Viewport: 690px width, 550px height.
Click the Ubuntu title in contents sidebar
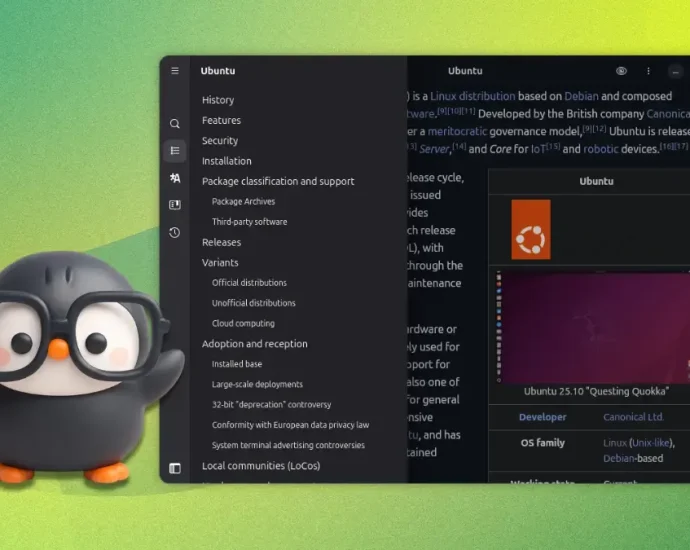pyautogui.click(x=218, y=71)
